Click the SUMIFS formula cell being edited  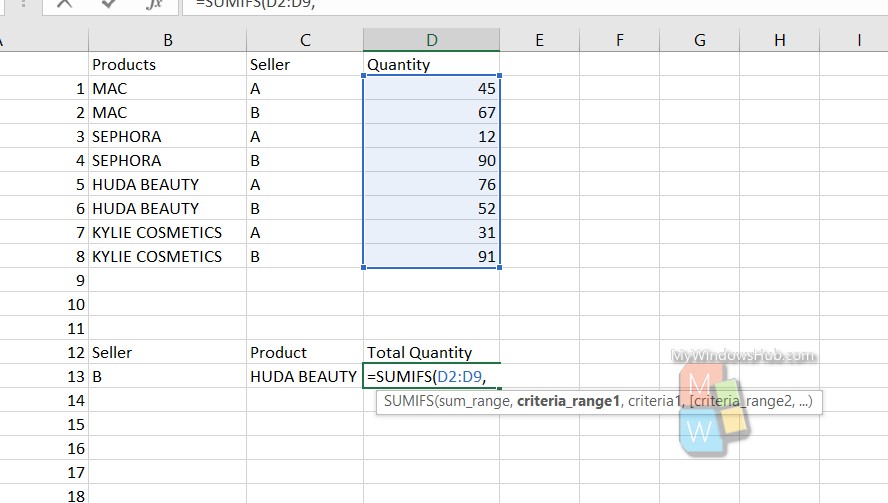(x=432, y=377)
